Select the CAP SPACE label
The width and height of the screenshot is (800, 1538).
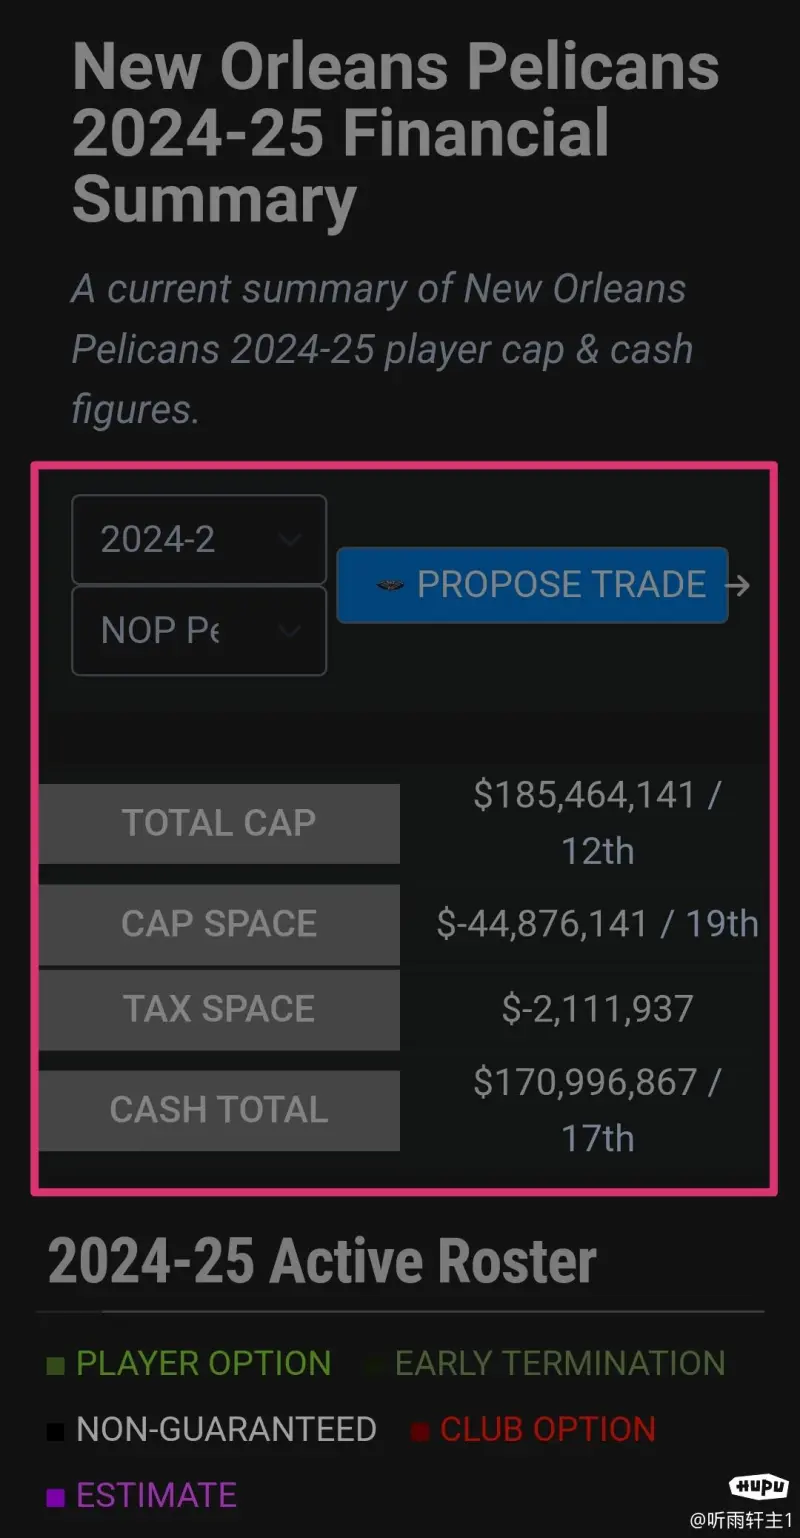click(x=219, y=924)
